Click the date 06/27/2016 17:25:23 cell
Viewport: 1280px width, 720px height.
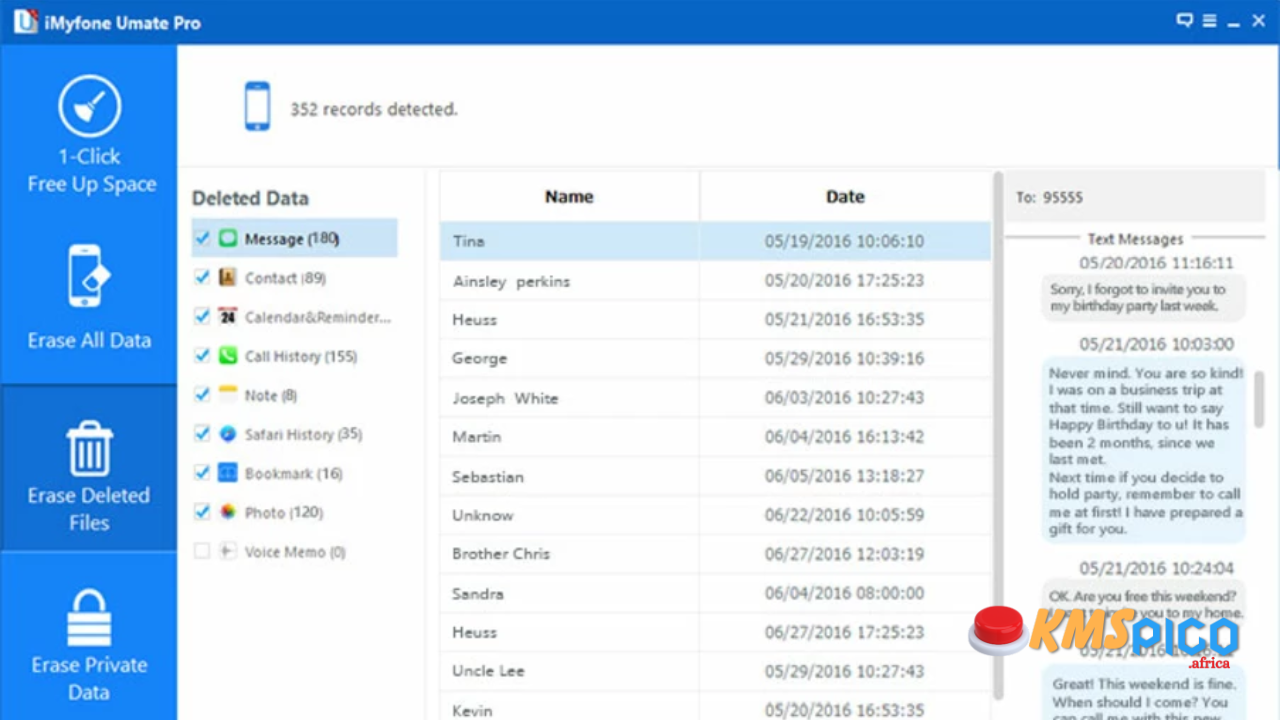coord(845,632)
